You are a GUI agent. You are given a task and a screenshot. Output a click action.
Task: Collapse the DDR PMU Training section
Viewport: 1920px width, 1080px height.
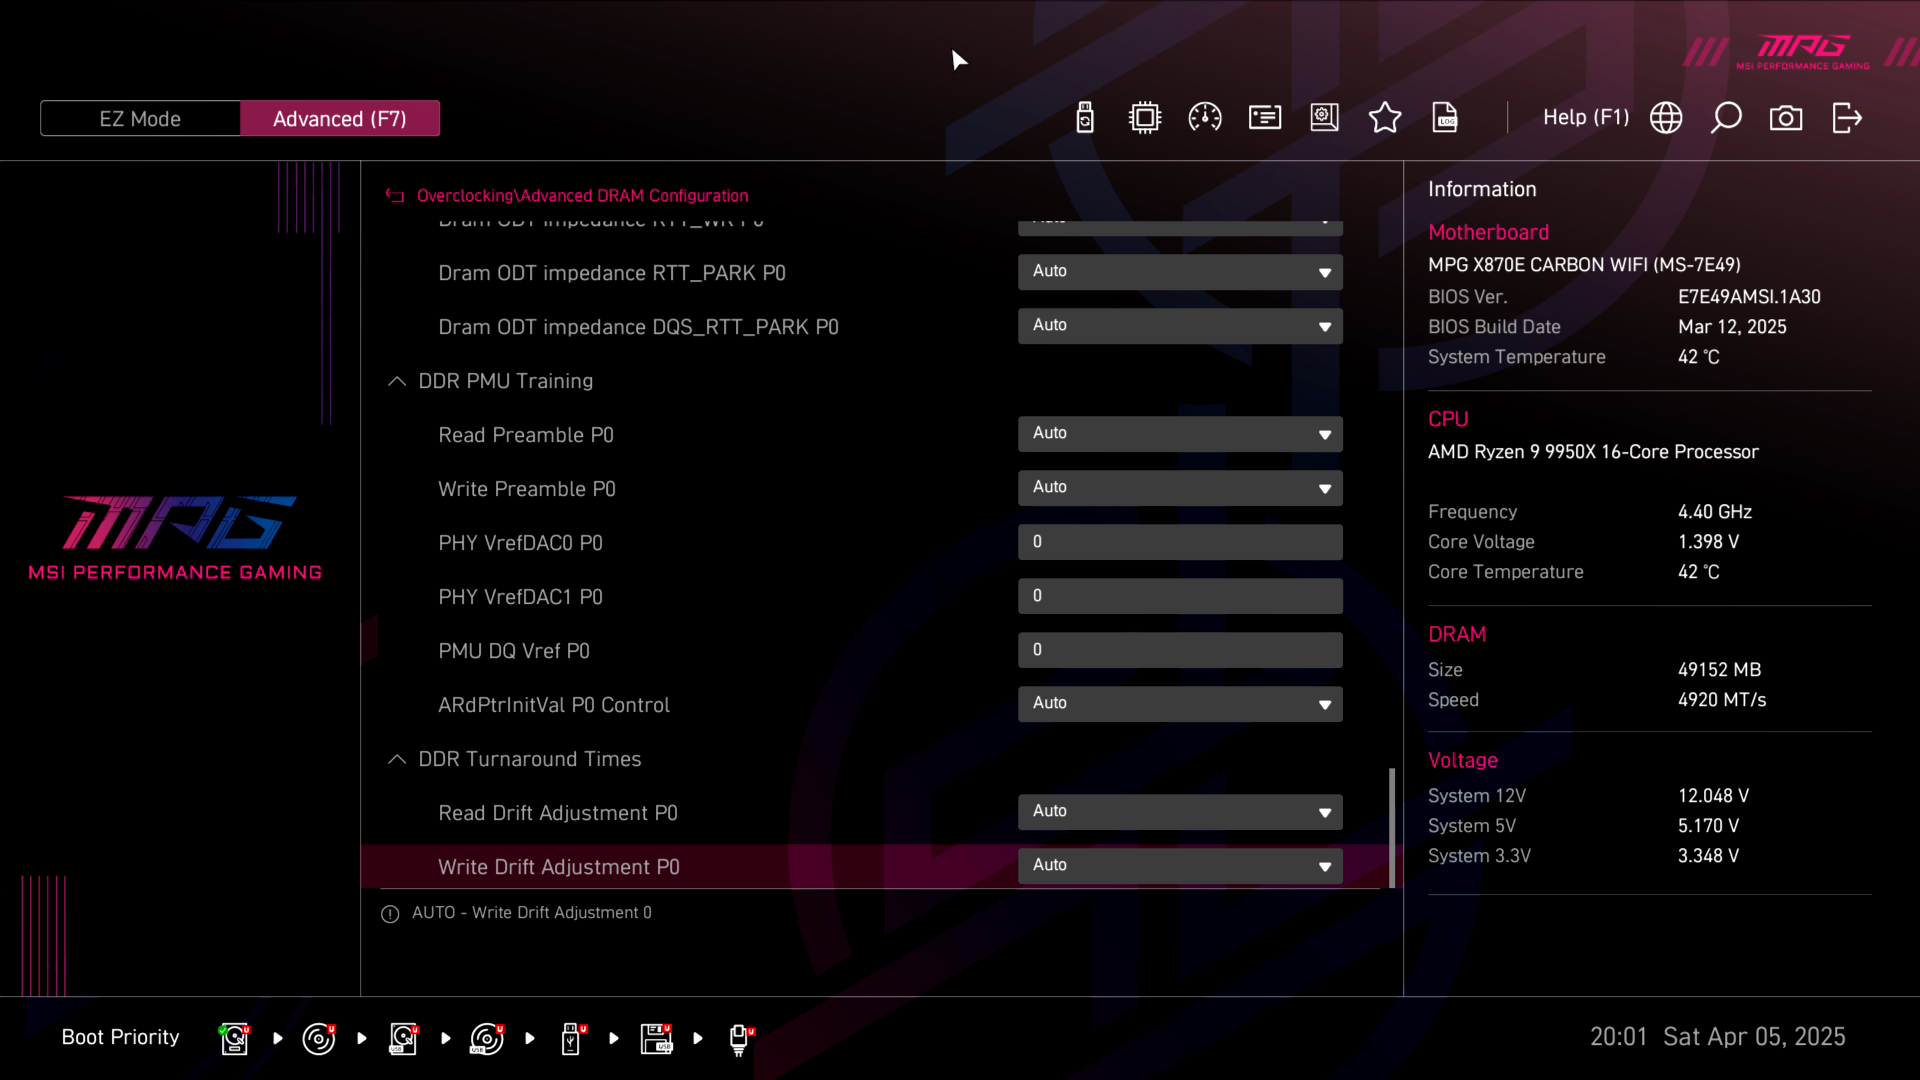pos(397,381)
